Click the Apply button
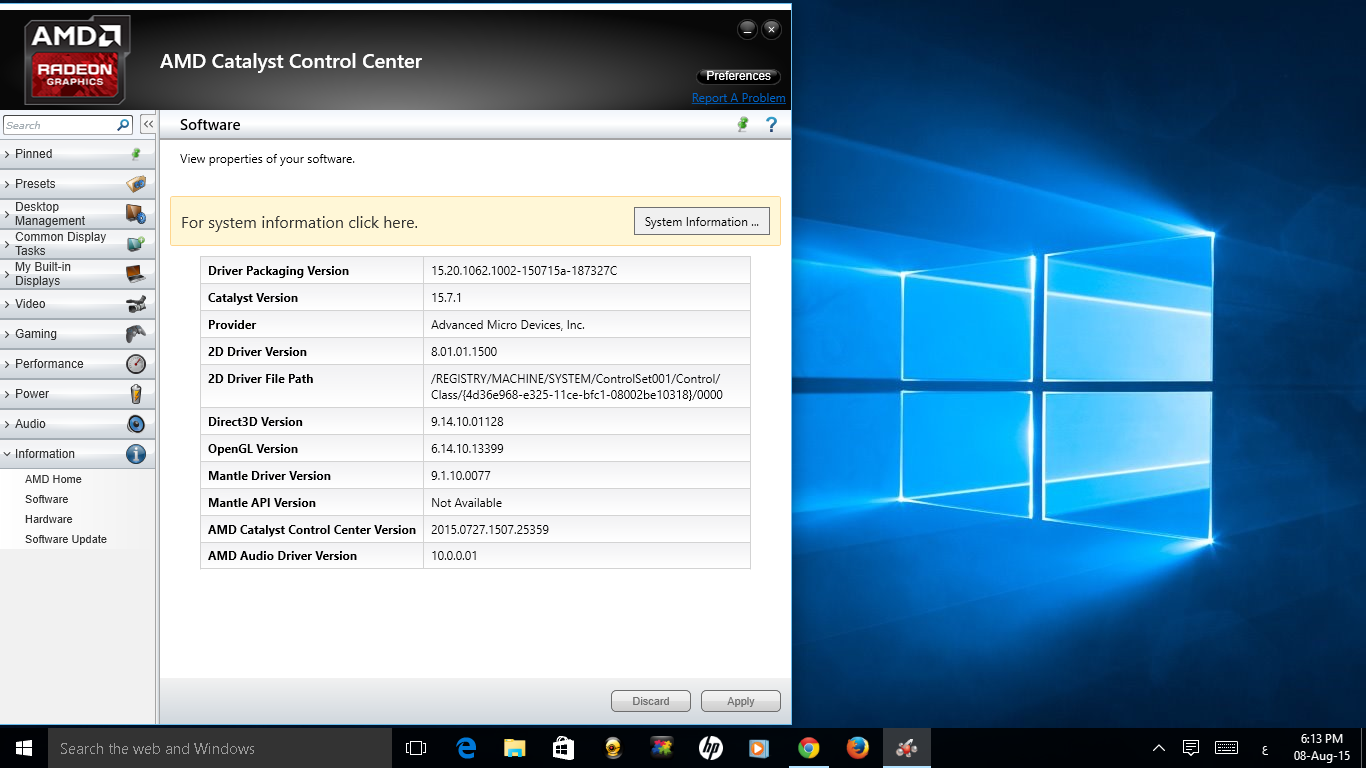Screen dimensions: 1366x768 [741, 701]
